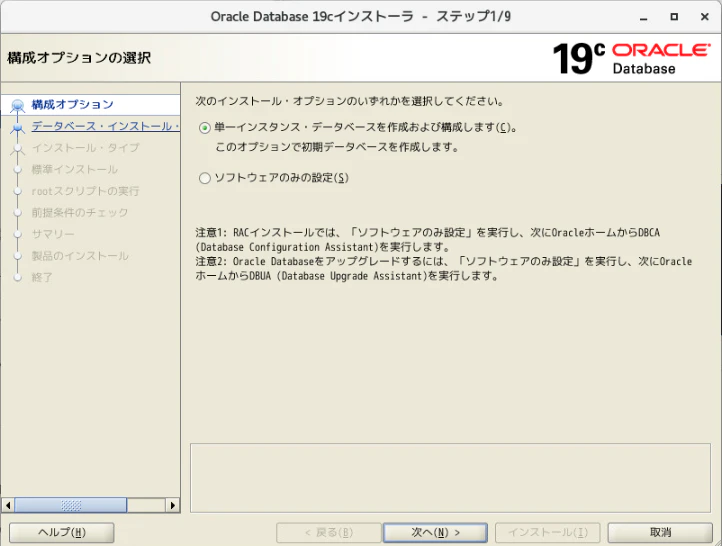
Task: Click left arrow of sidebar horizontal scrollbar
Action: (x=8, y=505)
